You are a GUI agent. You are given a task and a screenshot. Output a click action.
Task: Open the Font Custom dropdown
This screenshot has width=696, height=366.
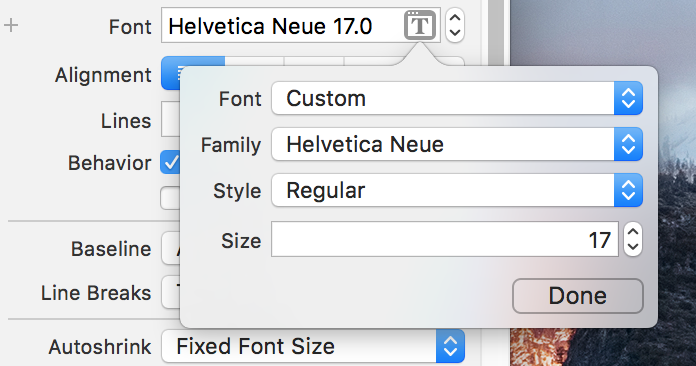tap(457, 98)
